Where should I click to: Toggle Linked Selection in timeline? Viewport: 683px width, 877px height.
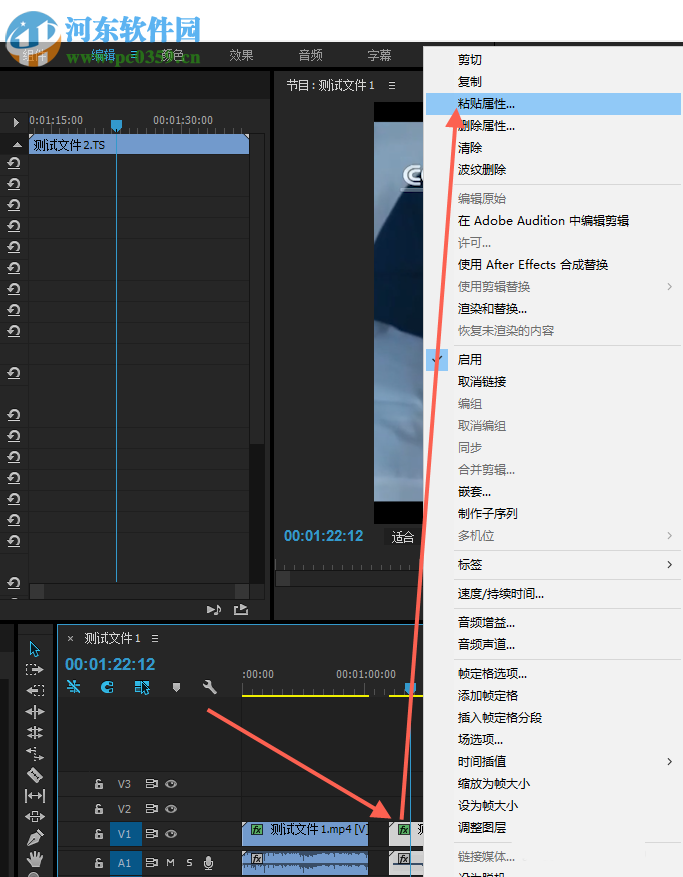pos(142,687)
